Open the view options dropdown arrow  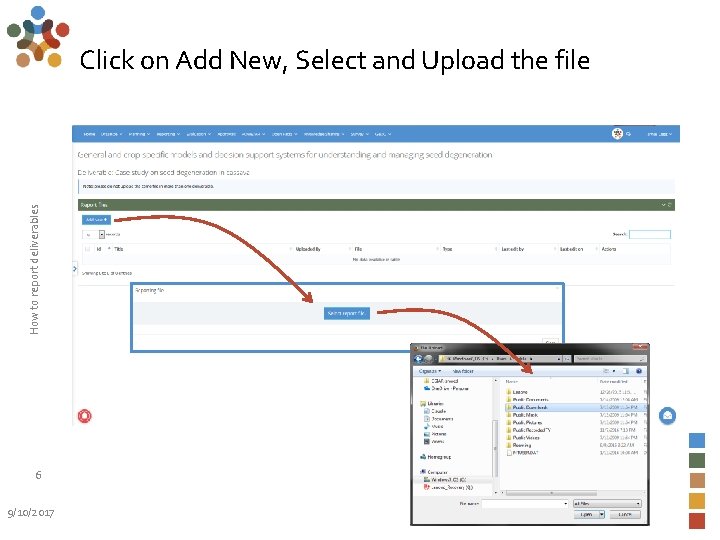click(614, 371)
